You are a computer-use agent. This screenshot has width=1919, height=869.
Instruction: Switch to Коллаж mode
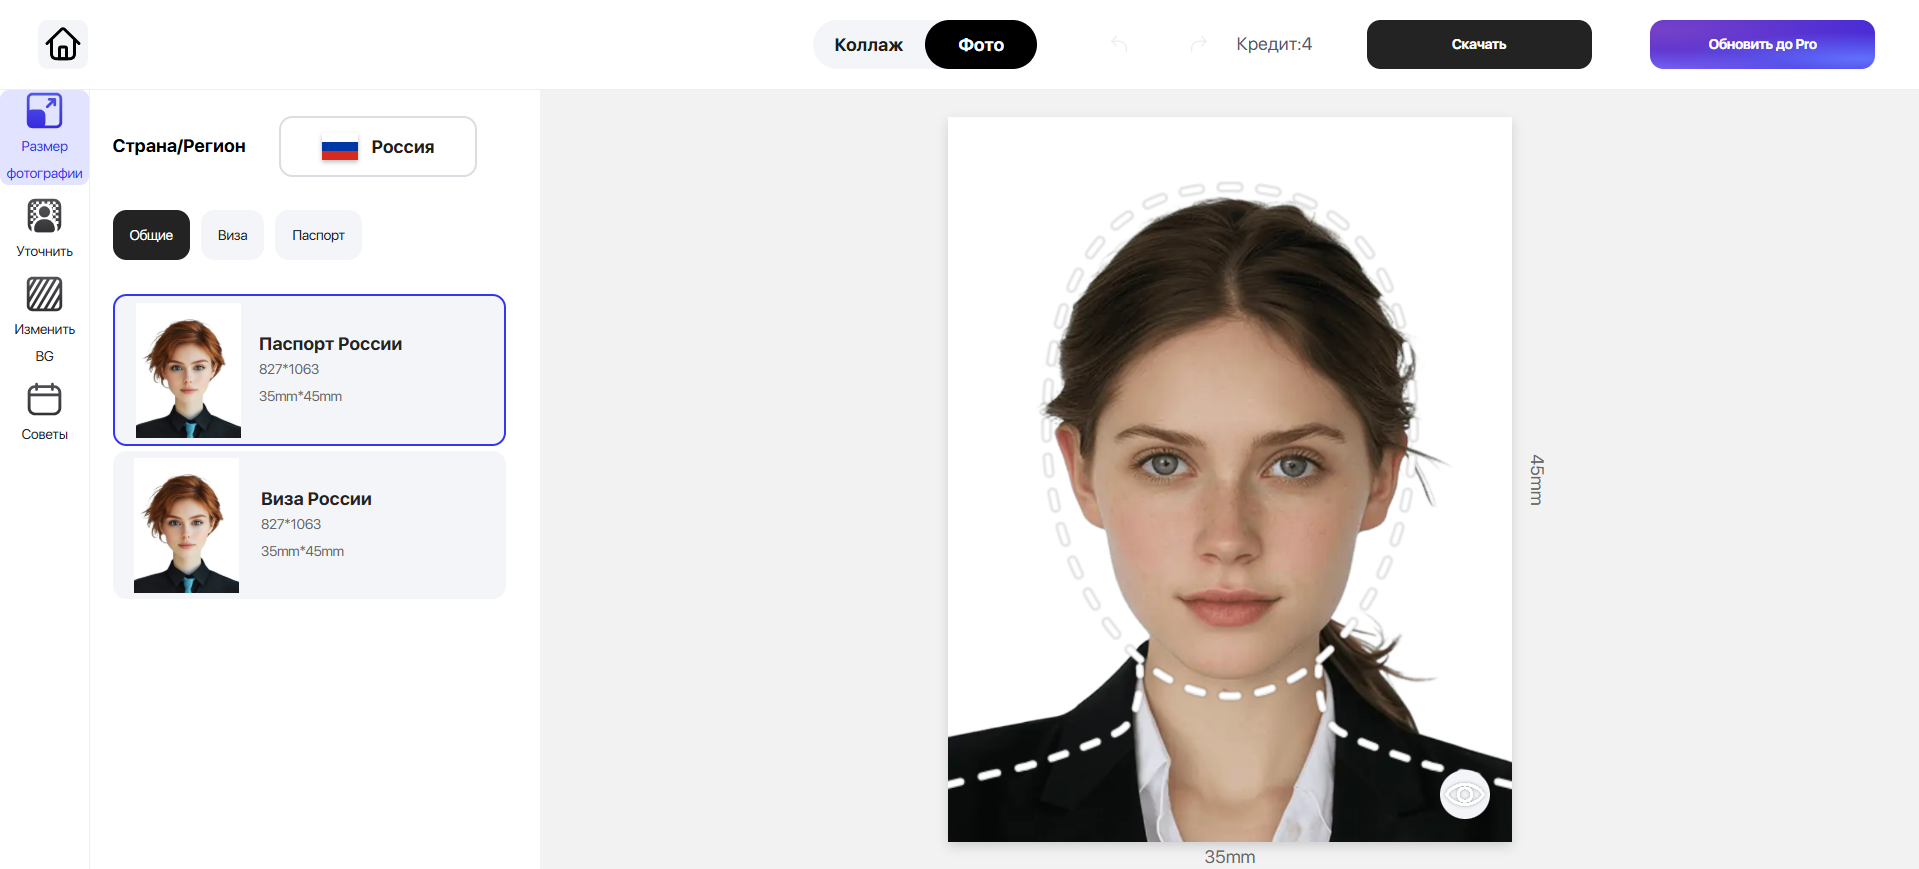[868, 45]
